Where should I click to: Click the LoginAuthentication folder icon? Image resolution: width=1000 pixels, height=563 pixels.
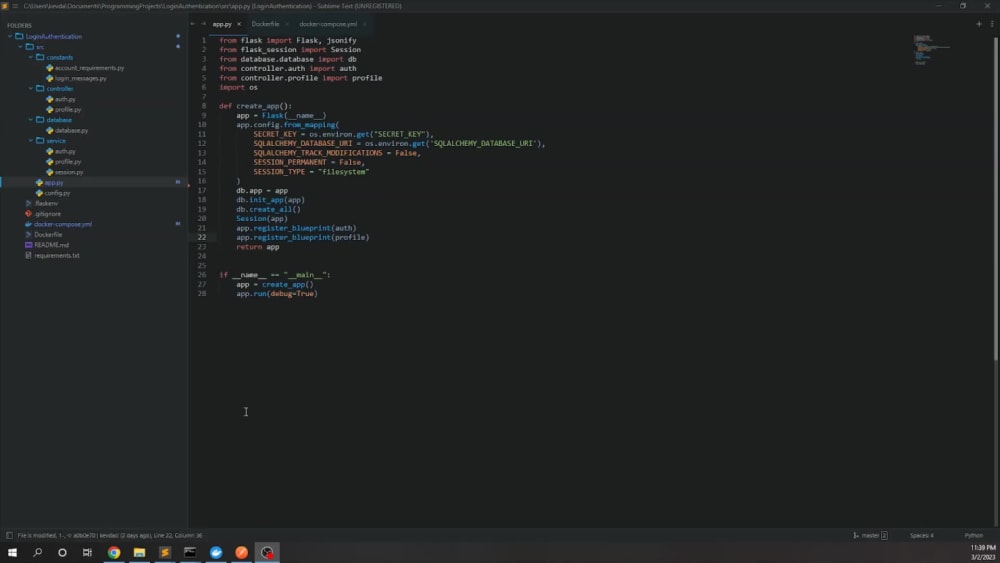[x=19, y=36]
